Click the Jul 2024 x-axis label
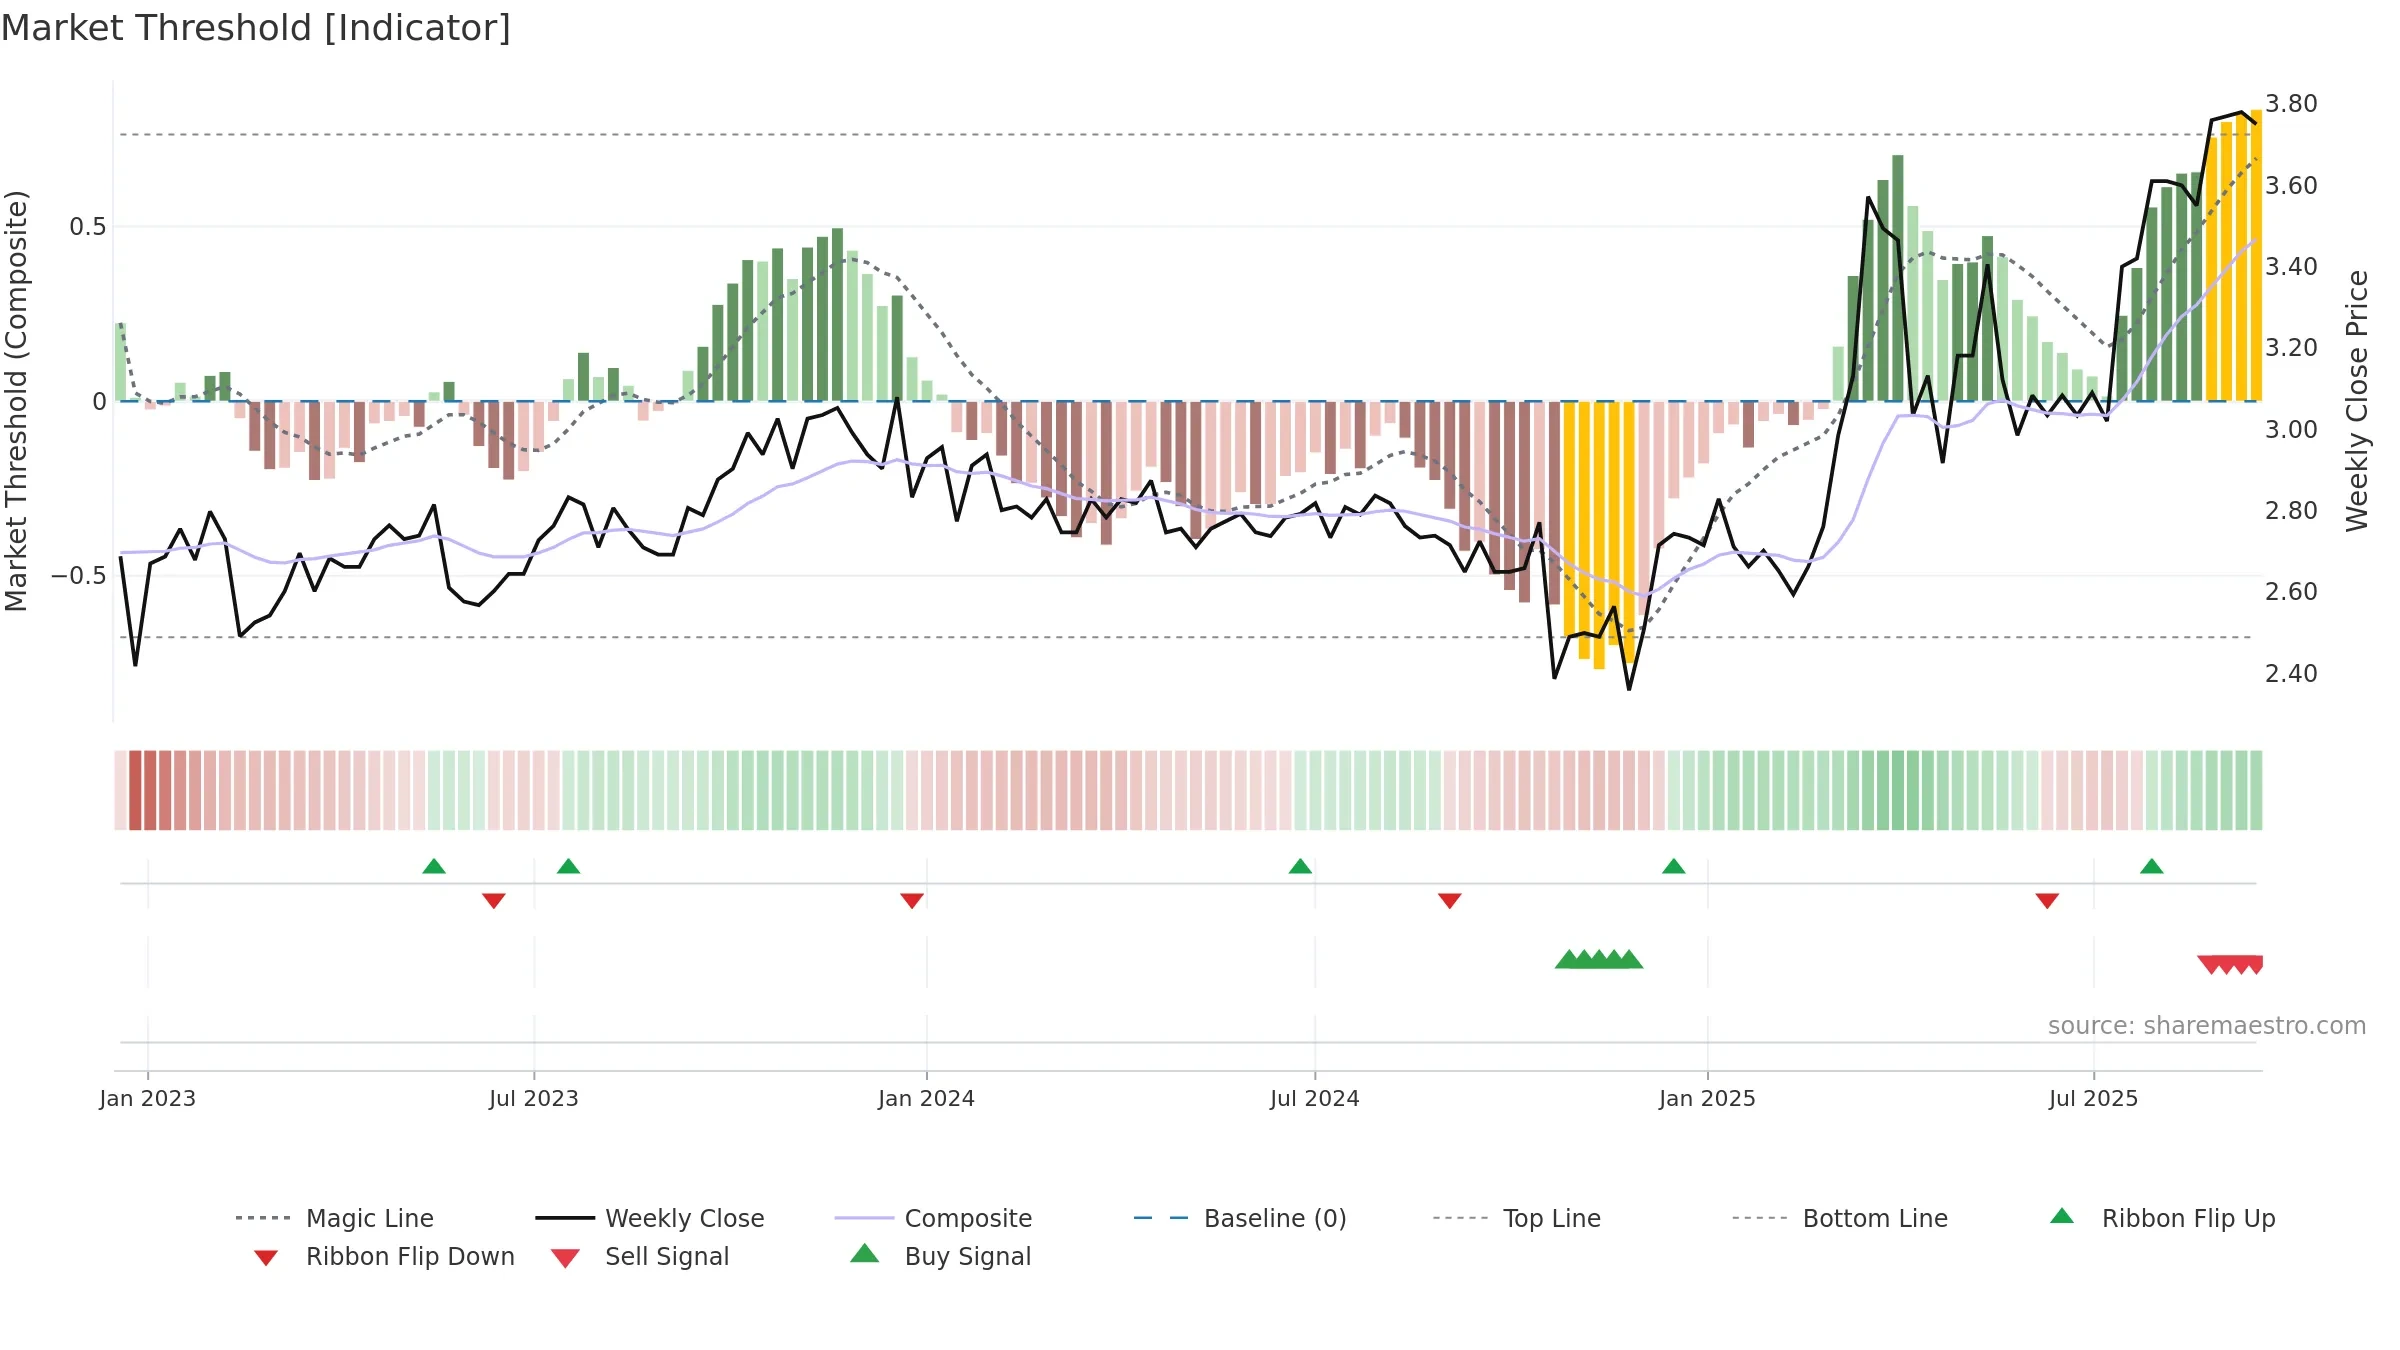This screenshot has width=2400, height=1350. [1315, 1098]
